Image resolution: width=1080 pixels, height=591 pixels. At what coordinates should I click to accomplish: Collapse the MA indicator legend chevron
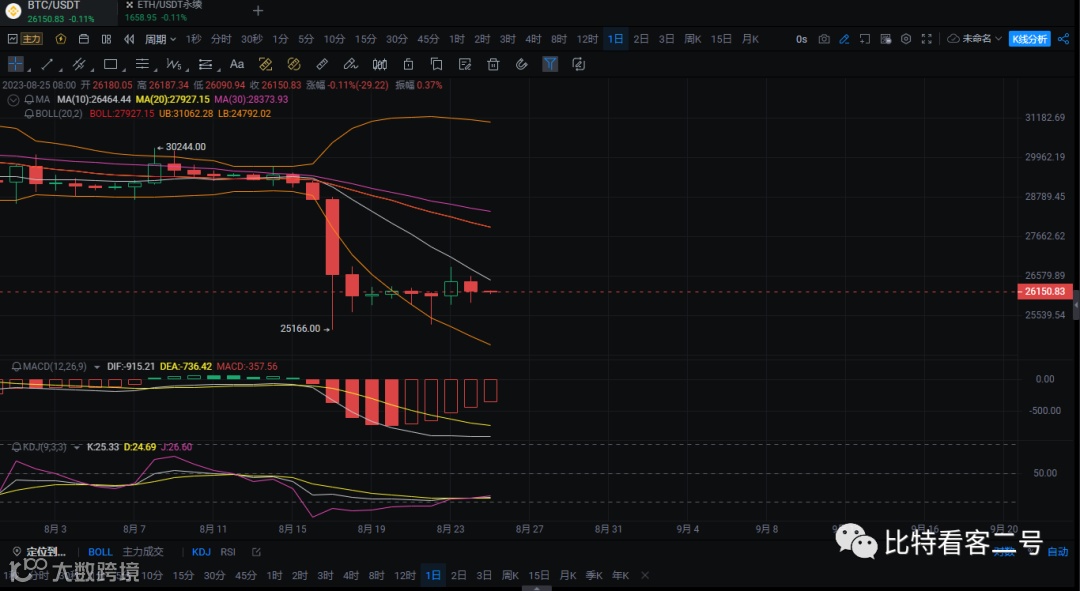(12, 100)
